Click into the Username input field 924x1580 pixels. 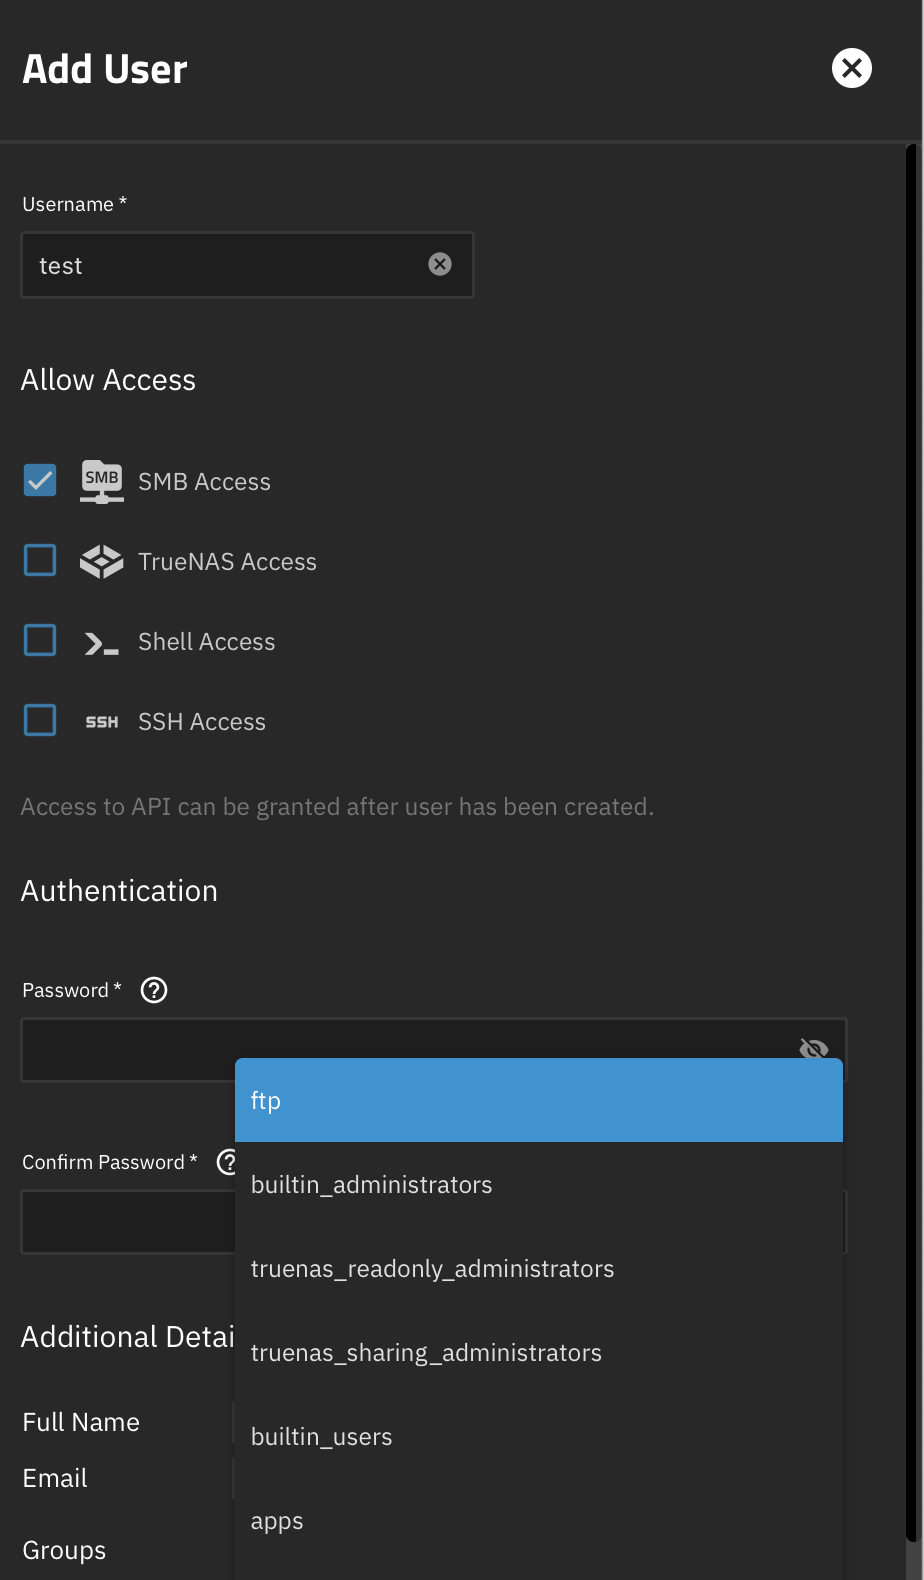[x=225, y=265]
